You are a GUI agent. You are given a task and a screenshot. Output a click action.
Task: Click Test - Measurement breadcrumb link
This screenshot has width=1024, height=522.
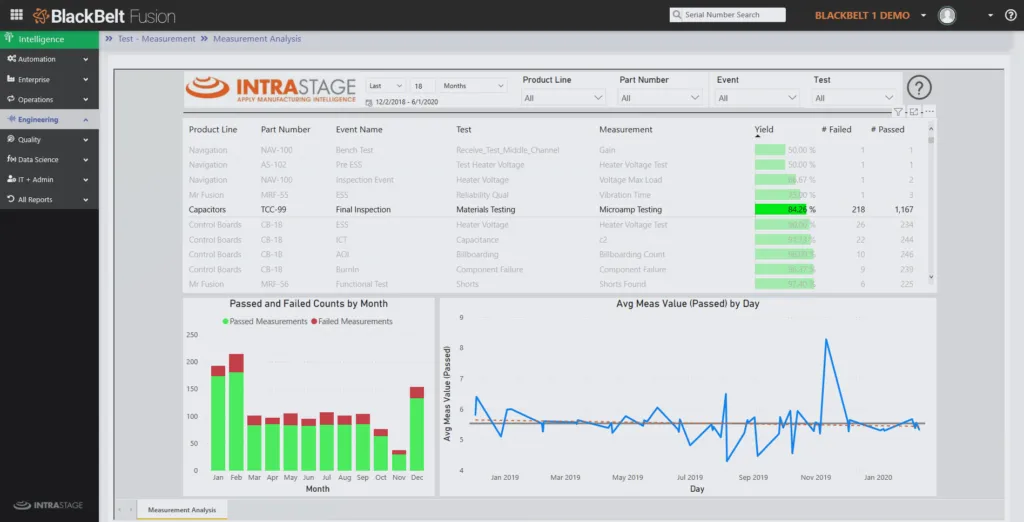[156, 39]
